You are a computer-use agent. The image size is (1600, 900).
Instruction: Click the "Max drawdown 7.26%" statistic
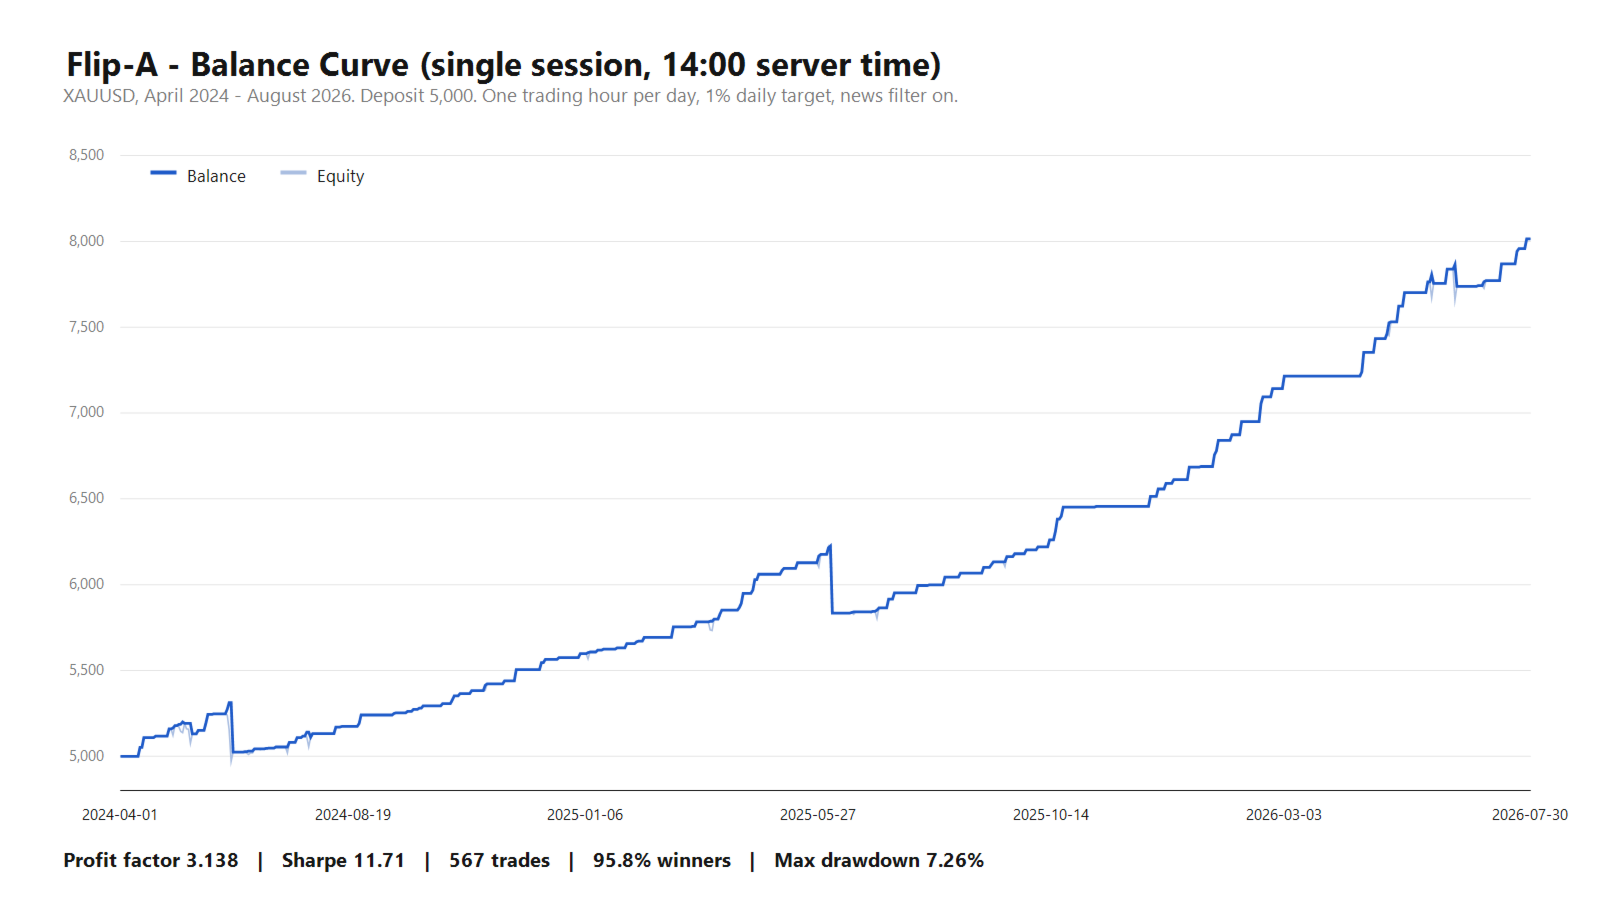[x=879, y=861]
